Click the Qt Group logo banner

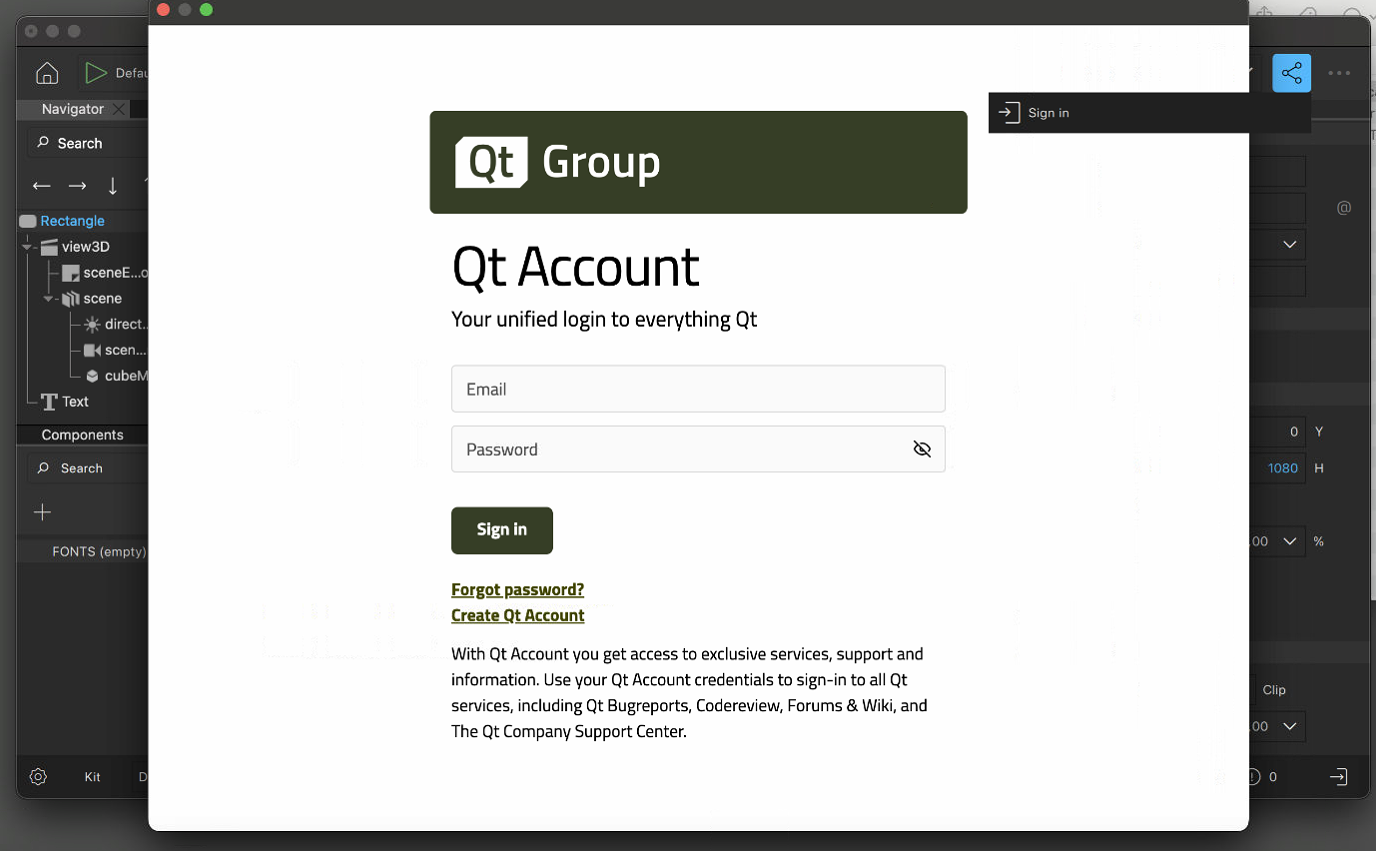click(698, 162)
